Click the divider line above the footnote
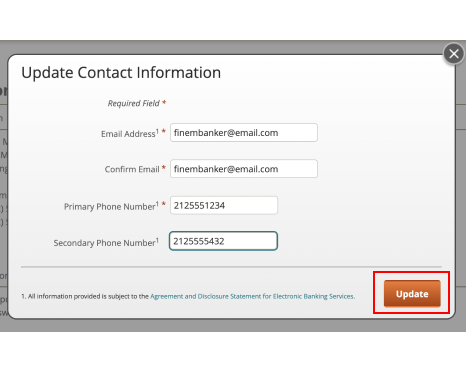Screen dimensions: 466x373 pos(231,267)
